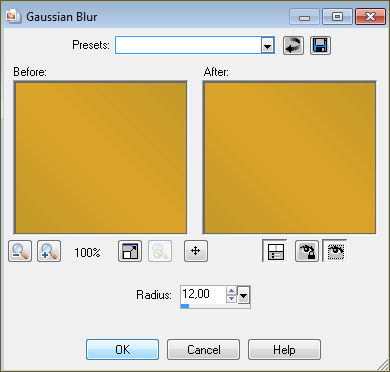Reset settings to default arrow icon

(x=293, y=45)
